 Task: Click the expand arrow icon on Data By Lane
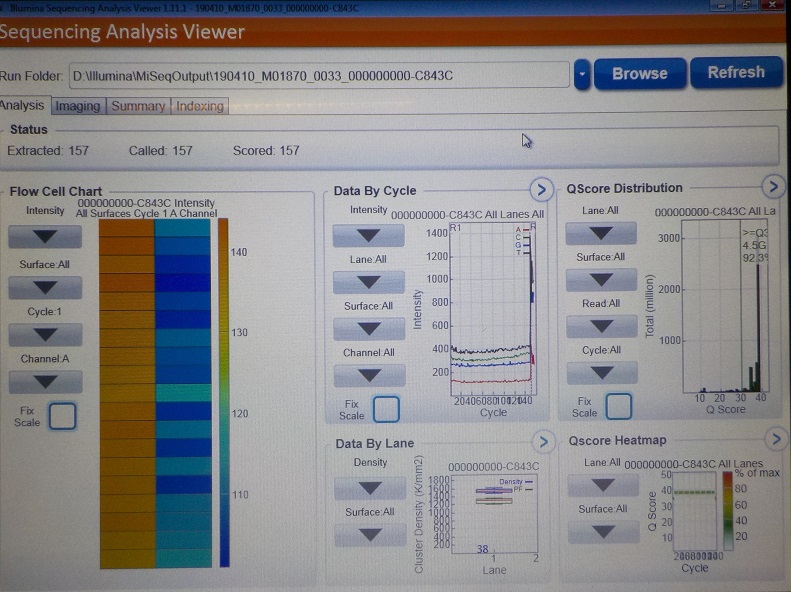(x=542, y=442)
